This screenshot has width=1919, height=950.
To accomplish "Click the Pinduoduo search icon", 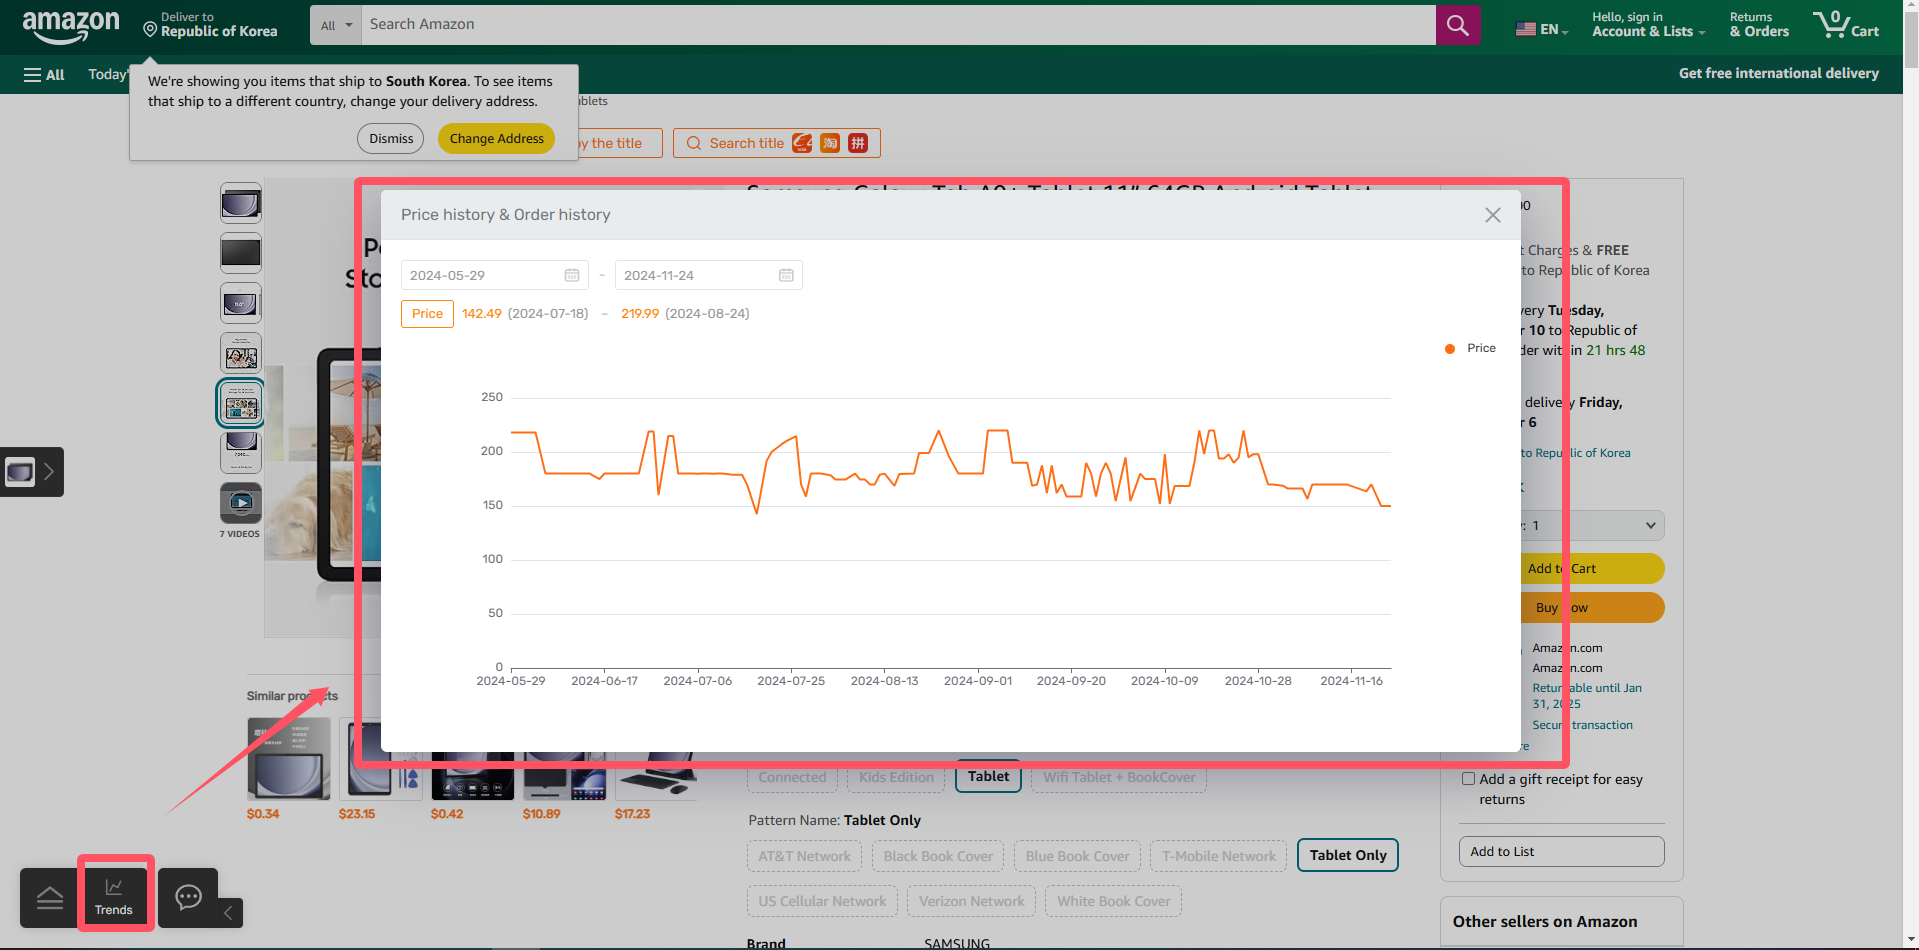I will (x=858, y=143).
